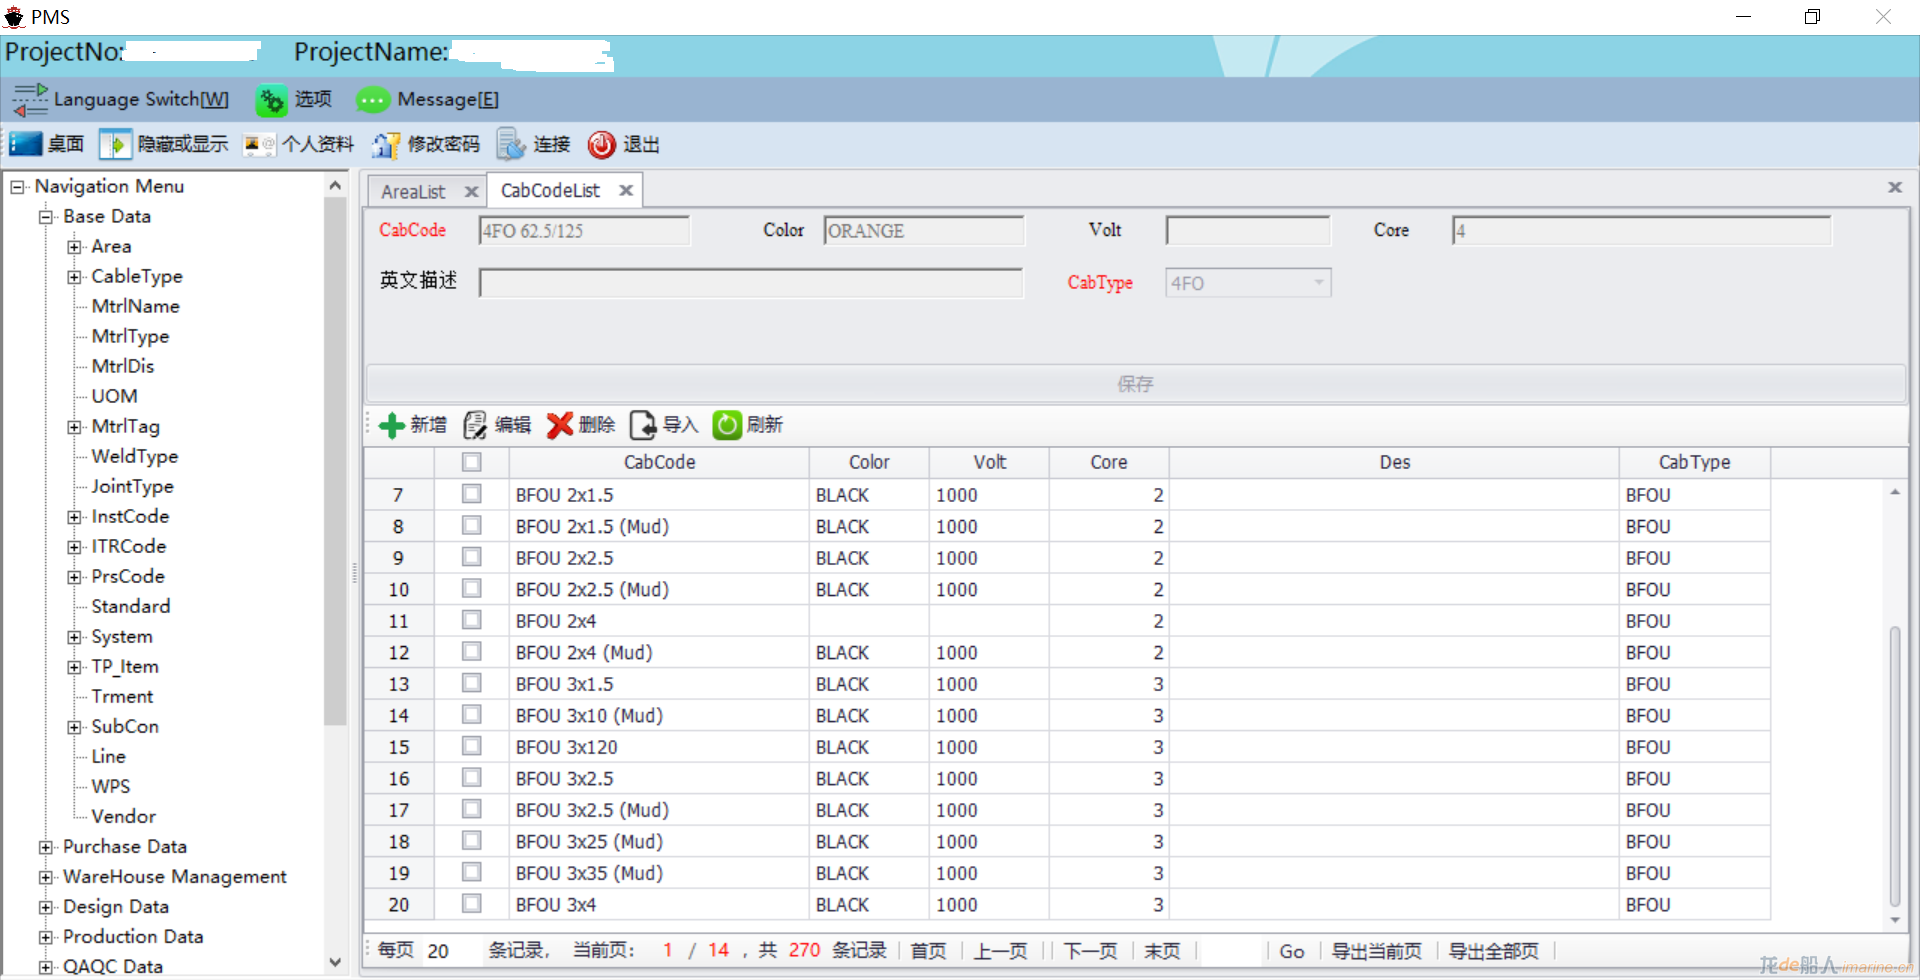Expand the Area tree node
1920x980 pixels.
[74, 247]
